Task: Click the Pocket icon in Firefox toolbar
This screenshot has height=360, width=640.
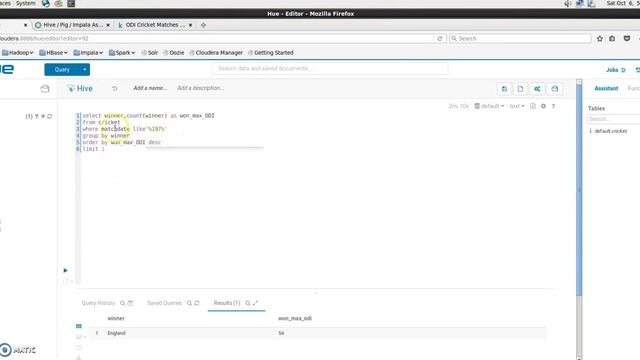Action: click(x=627, y=38)
